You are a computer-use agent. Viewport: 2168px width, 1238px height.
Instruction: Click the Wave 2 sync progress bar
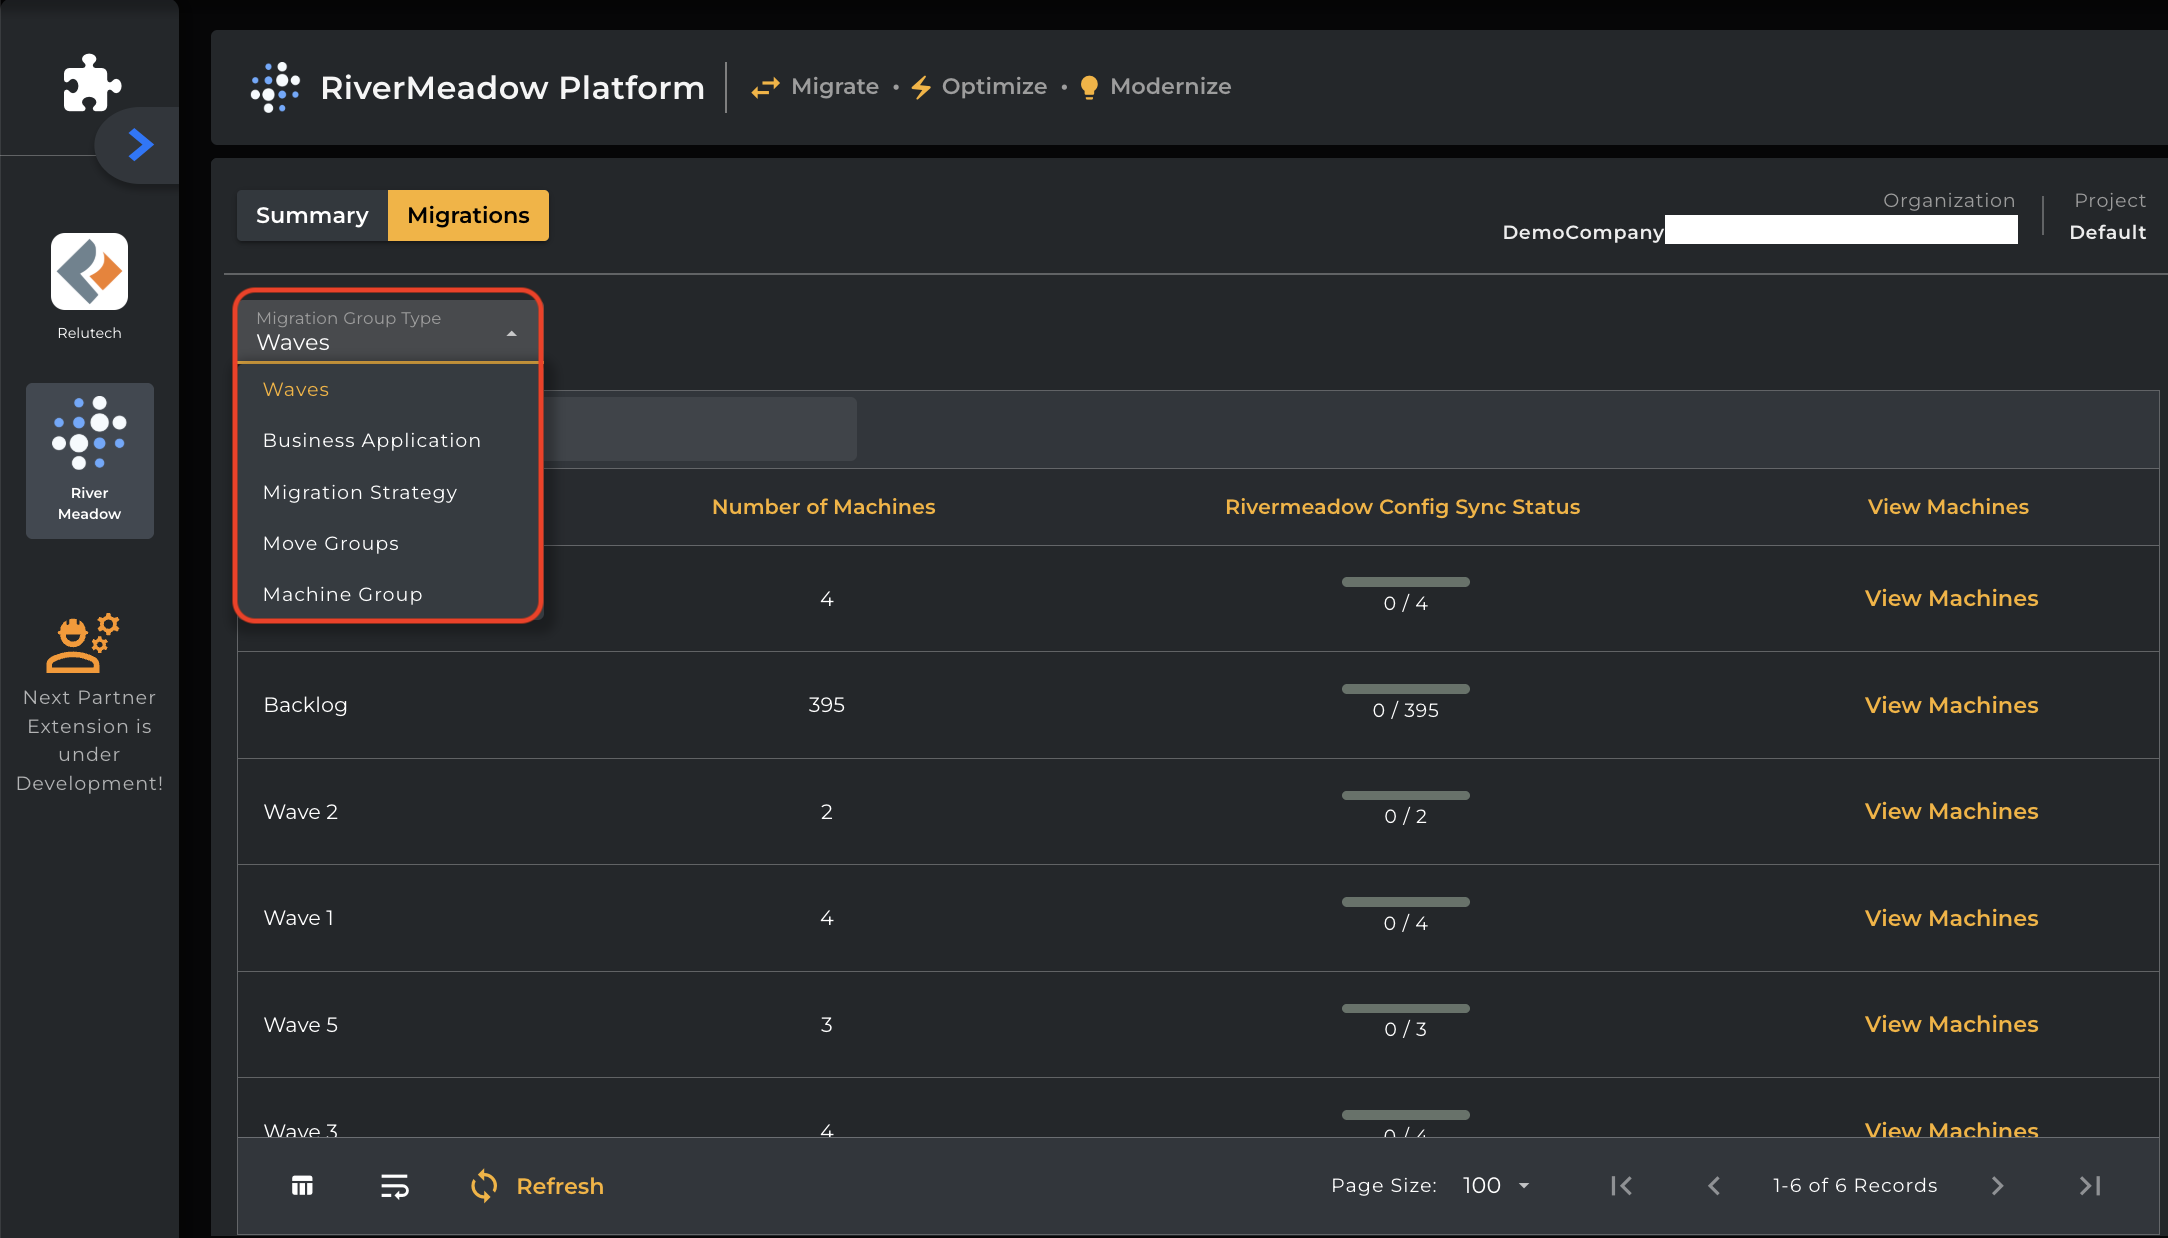[1405, 796]
